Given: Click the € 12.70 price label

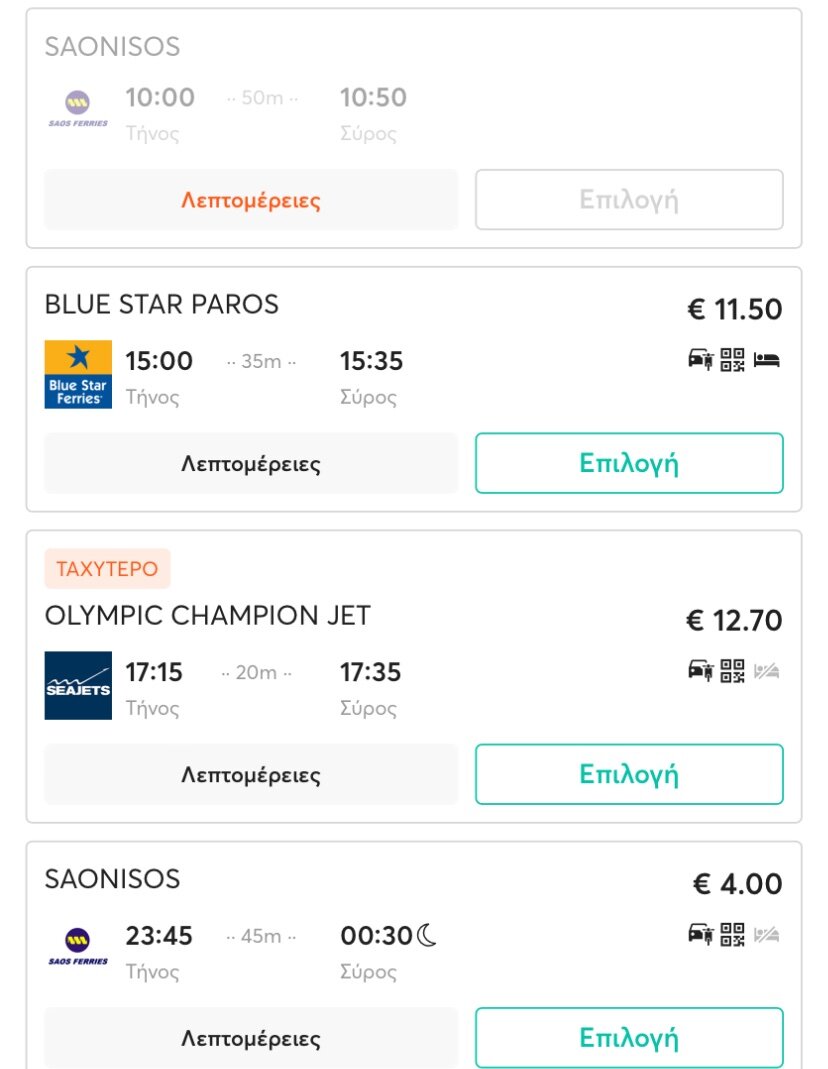Looking at the screenshot, I should tap(734, 621).
